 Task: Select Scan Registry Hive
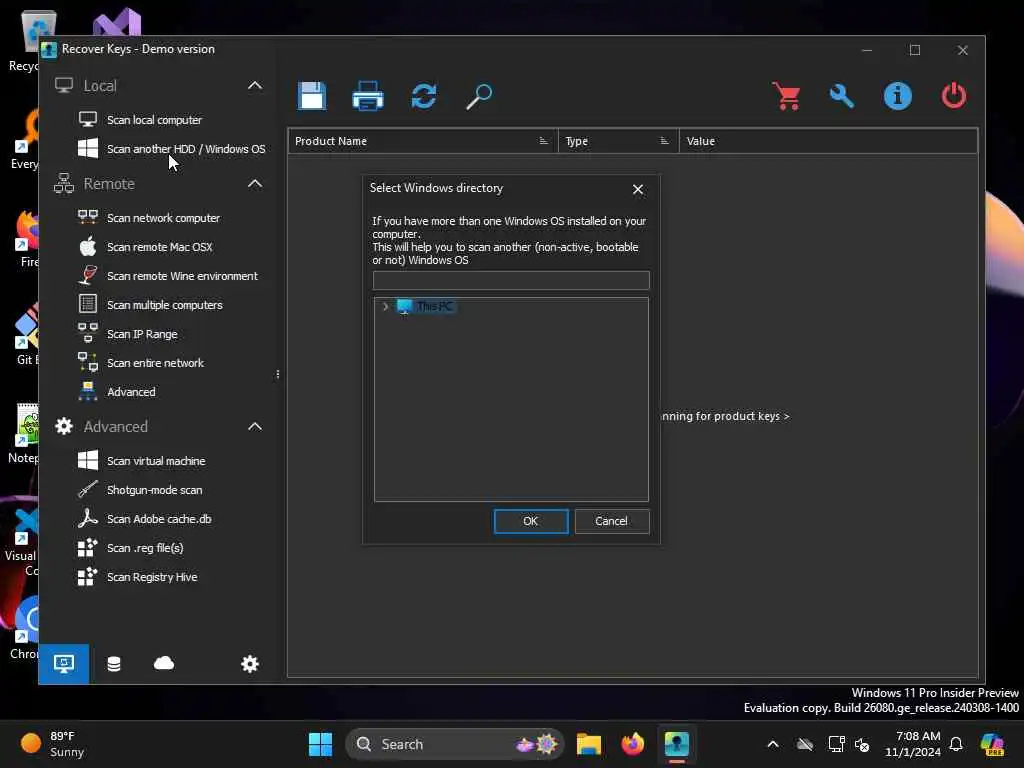pos(152,577)
